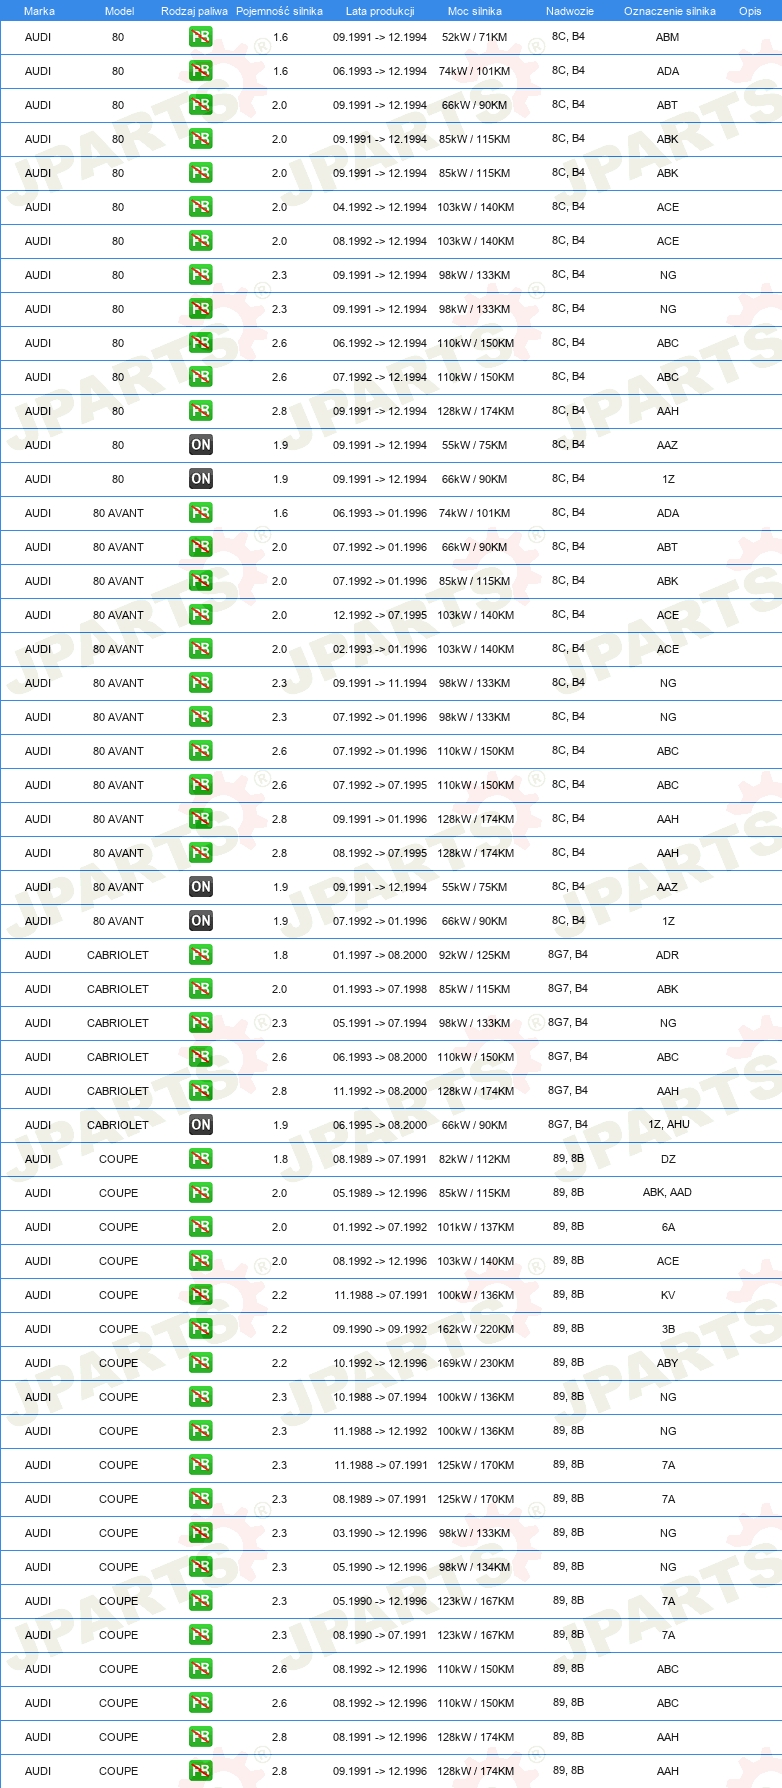This screenshot has height=1788, width=782.
Task: Select production years 03.1990 -> 12.1996
Action: [x=380, y=1533]
